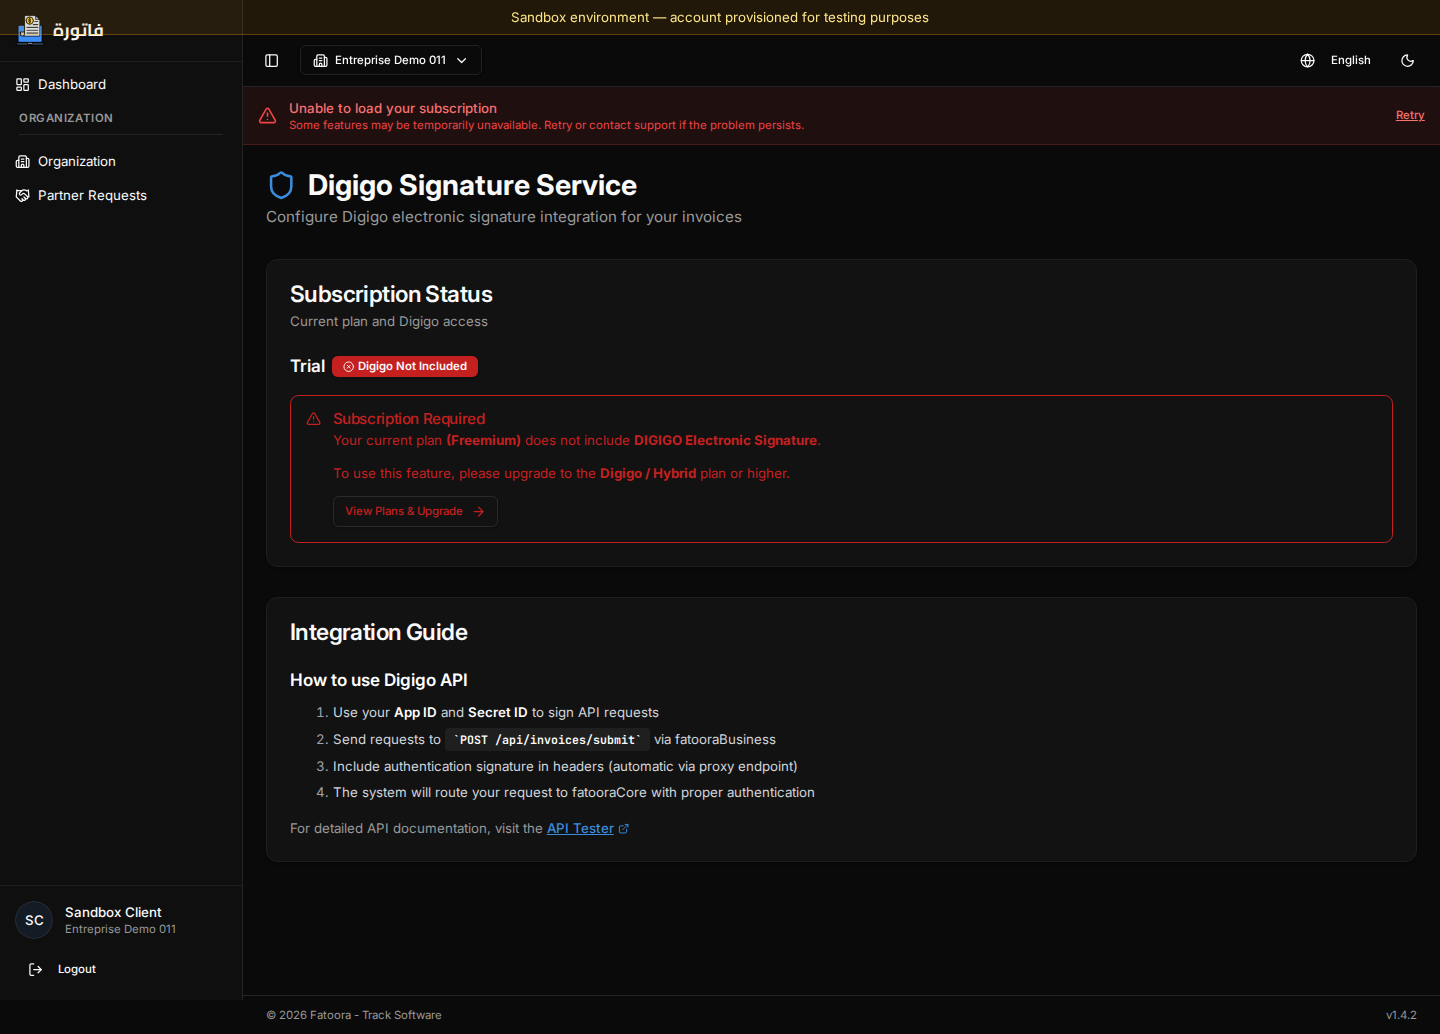The image size is (1440, 1034).
Task: Click the 'How to use Digigo API' subheading
Action: coord(379,680)
